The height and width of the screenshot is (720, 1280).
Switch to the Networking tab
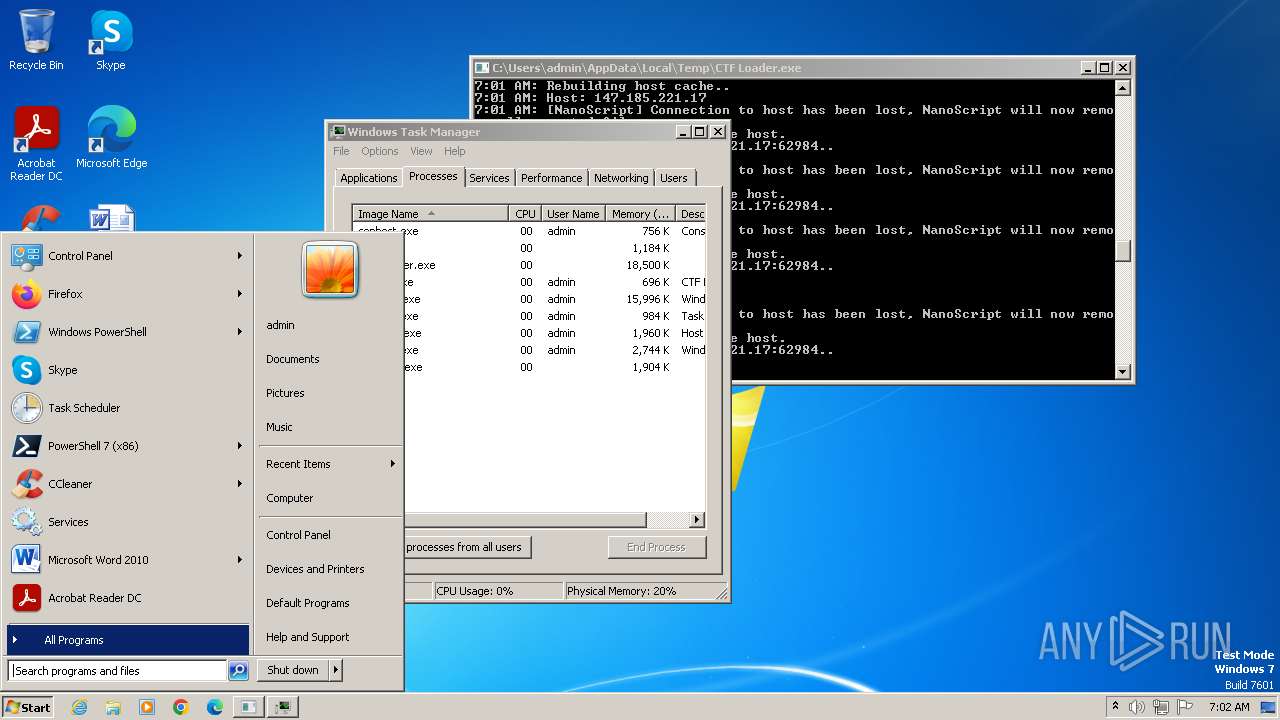(621, 178)
